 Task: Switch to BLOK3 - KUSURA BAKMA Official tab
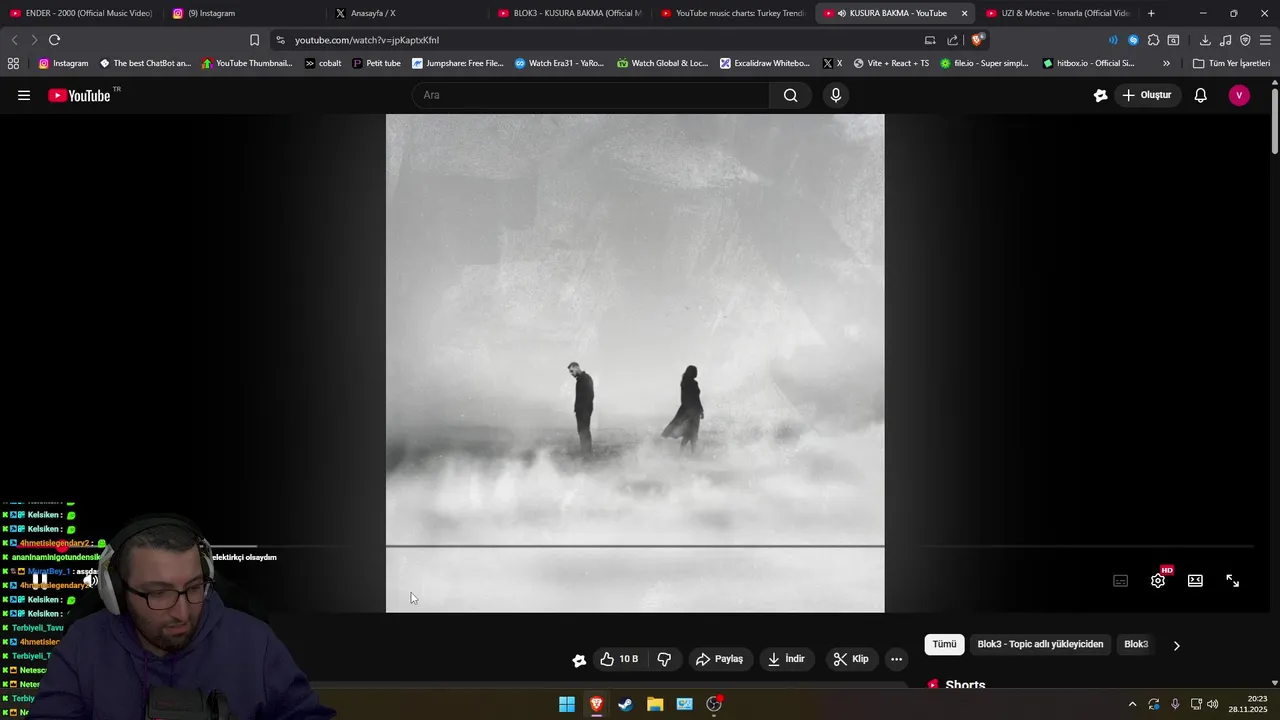click(570, 13)
